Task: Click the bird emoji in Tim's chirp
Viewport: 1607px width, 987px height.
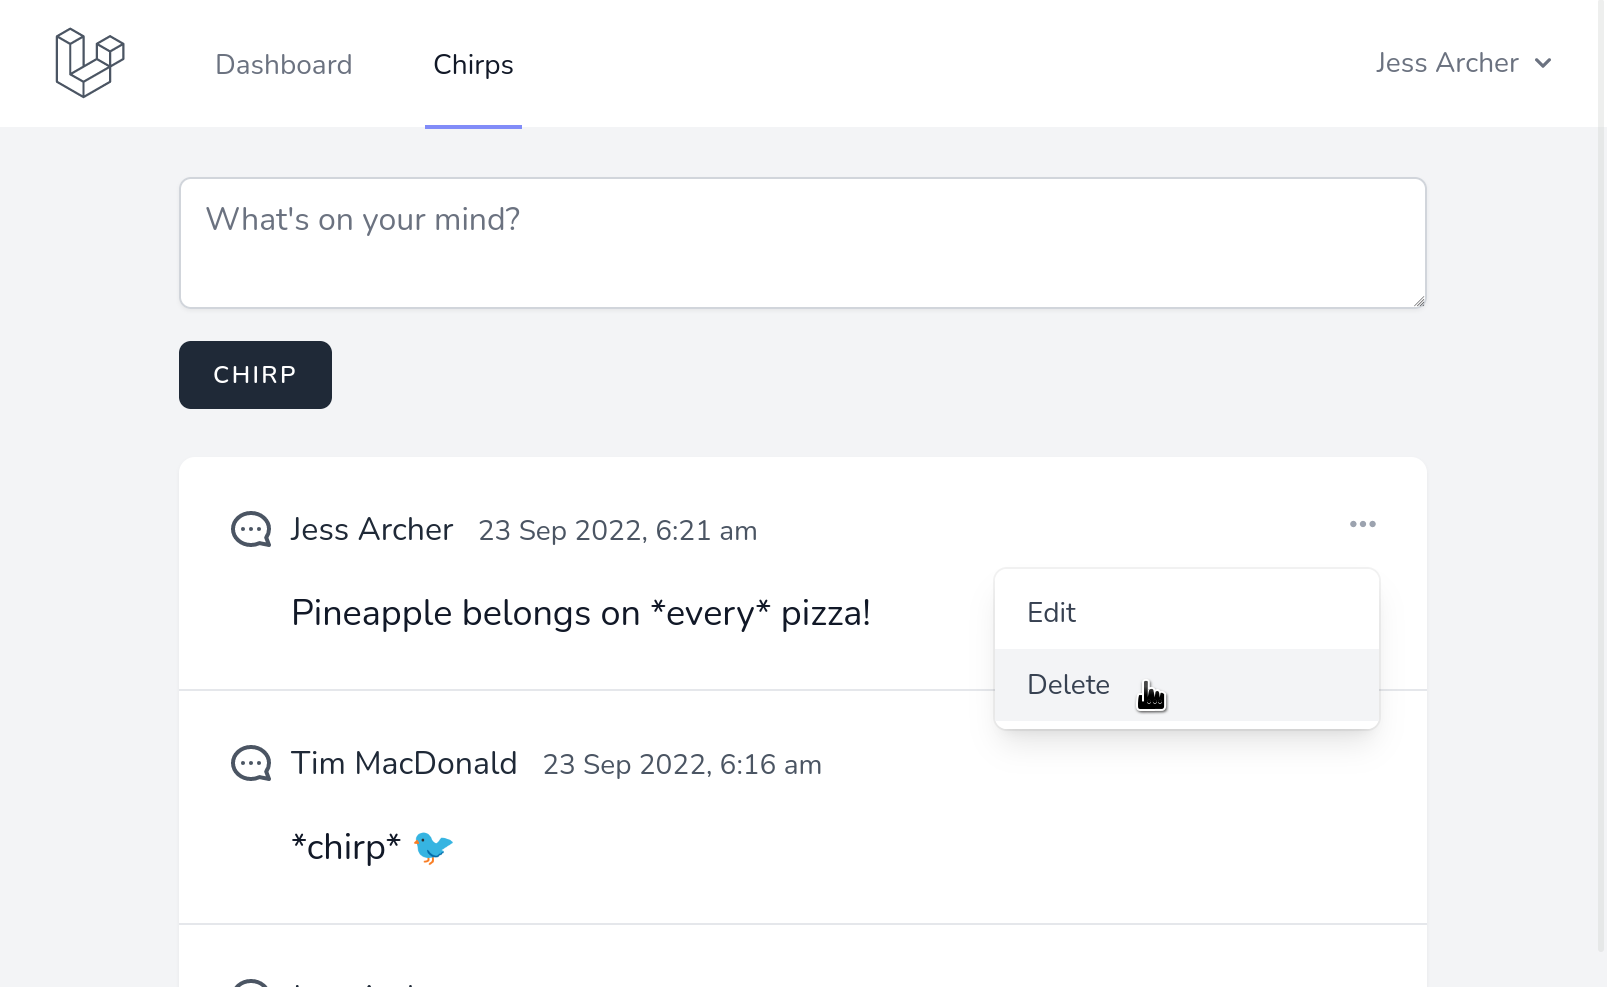Action: tap(433, 847)
